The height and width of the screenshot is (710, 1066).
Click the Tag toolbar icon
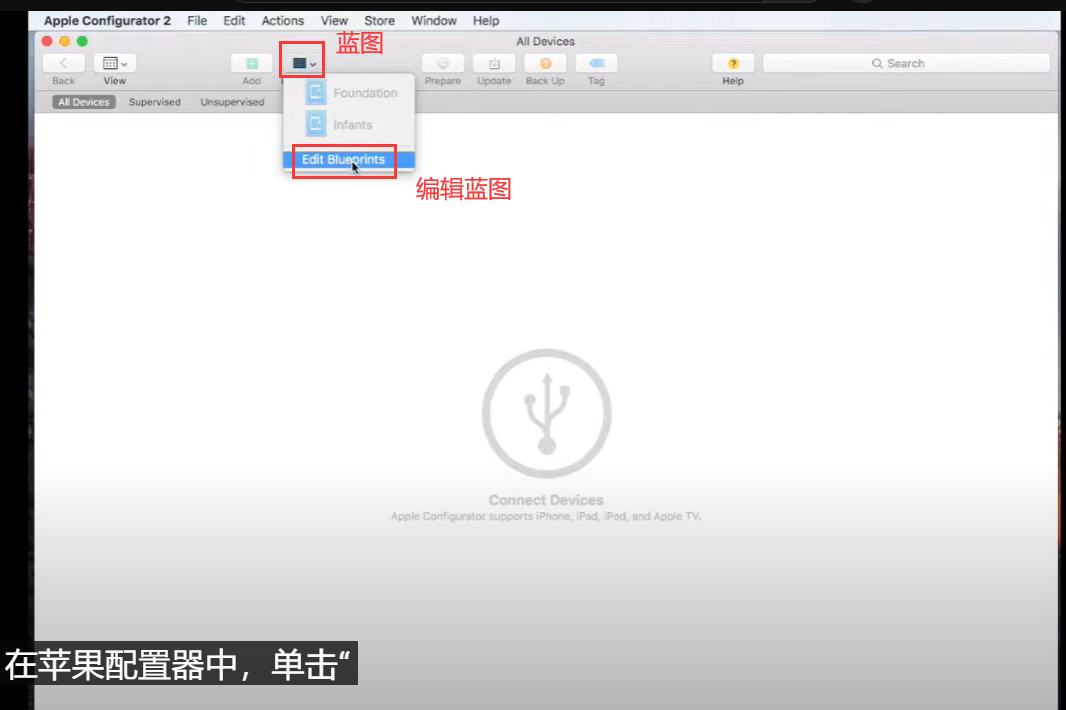tap(596, 63)
